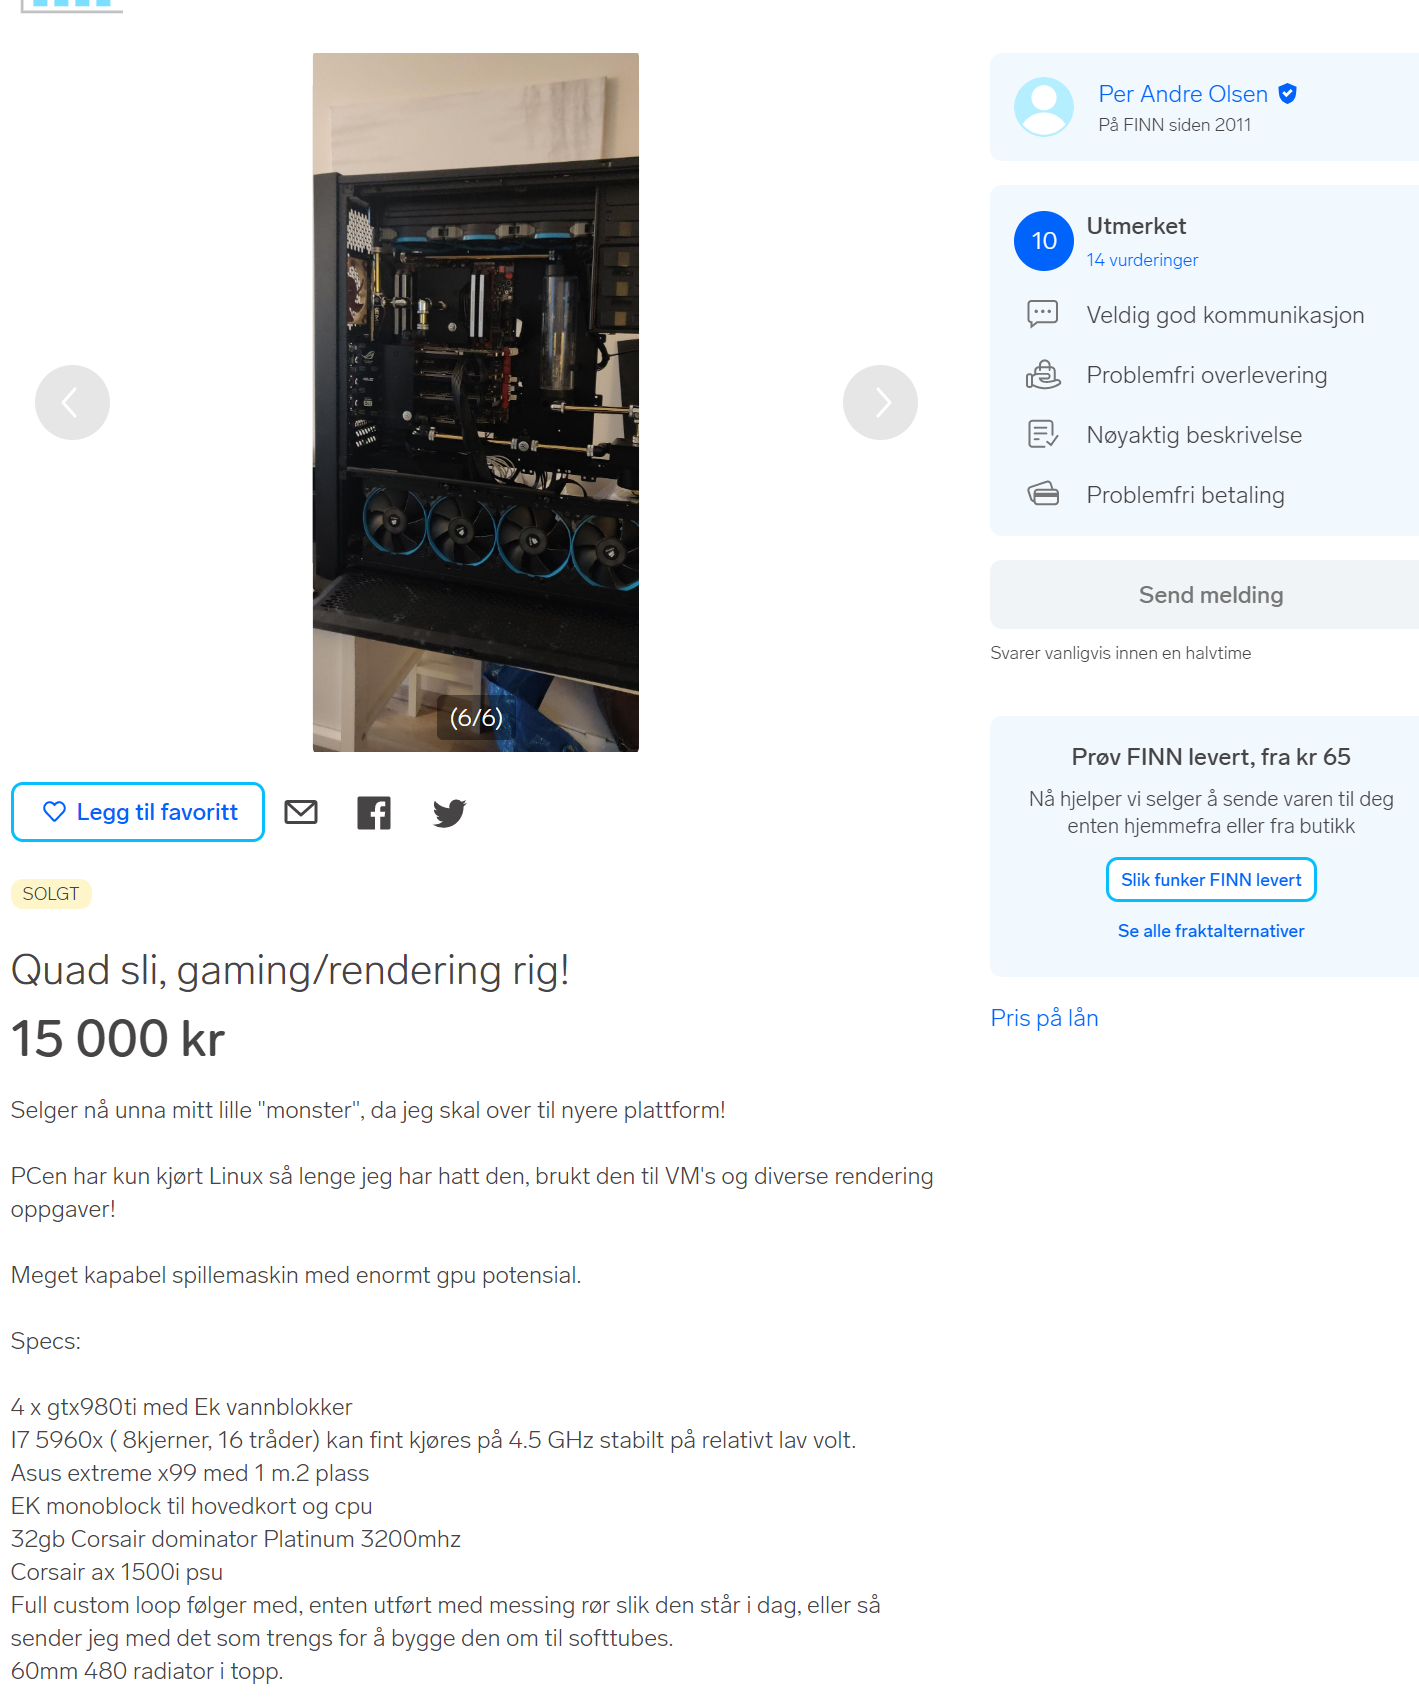
Task: Open Pris på lån link
Action: 1044,1018
